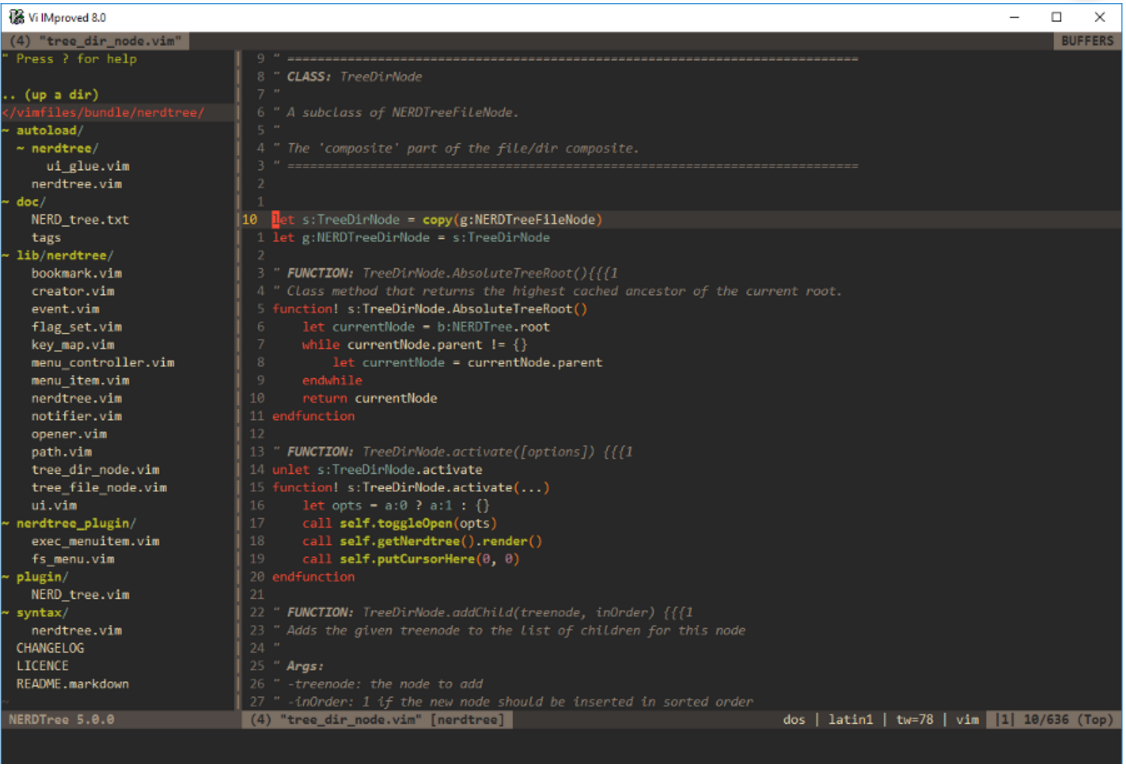This screenshot has height=768, width=1126.
Task: Place cursor on 'function! s:TreeDirNode.AbsoluteTreeRoot()' line
Action: point(429,309)
